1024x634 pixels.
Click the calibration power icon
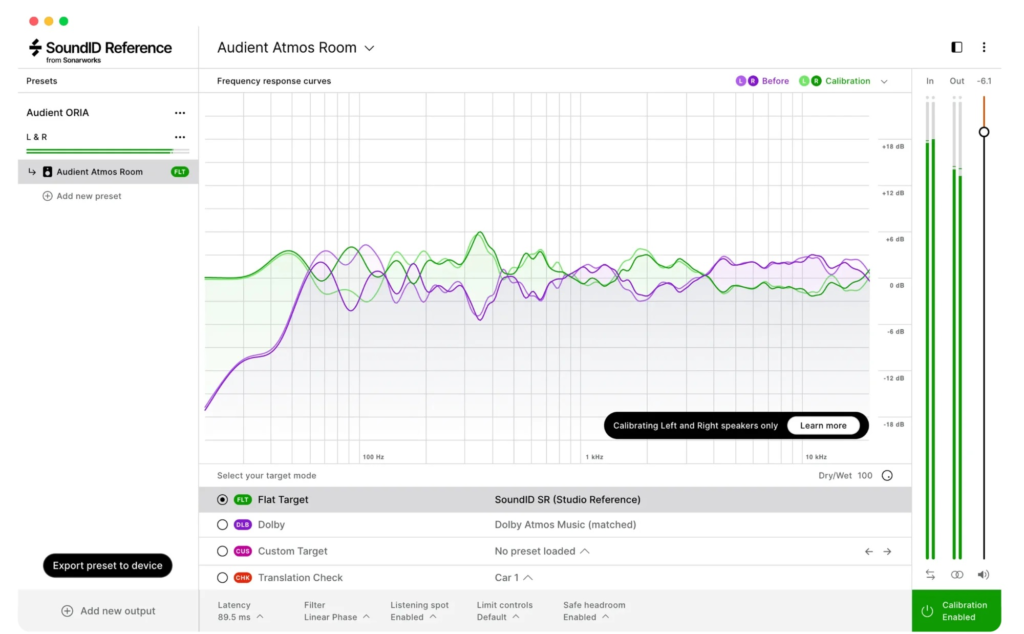927,611
